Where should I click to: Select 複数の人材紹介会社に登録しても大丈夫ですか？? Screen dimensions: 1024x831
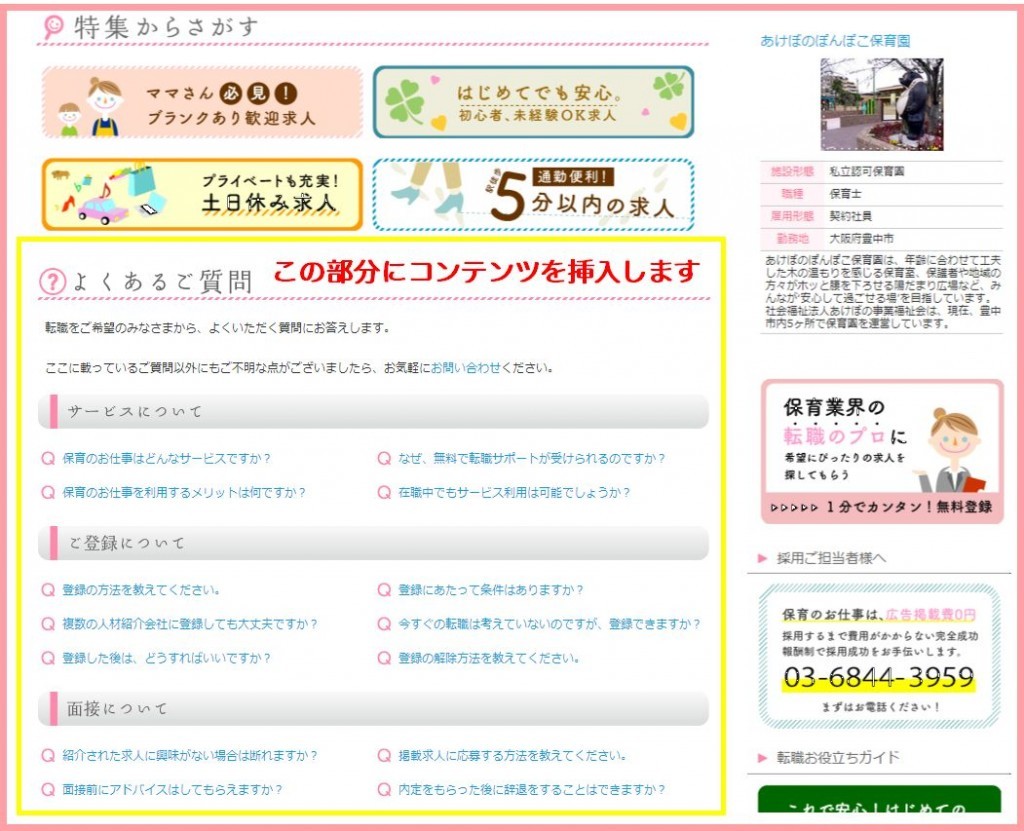click(189, 624)
